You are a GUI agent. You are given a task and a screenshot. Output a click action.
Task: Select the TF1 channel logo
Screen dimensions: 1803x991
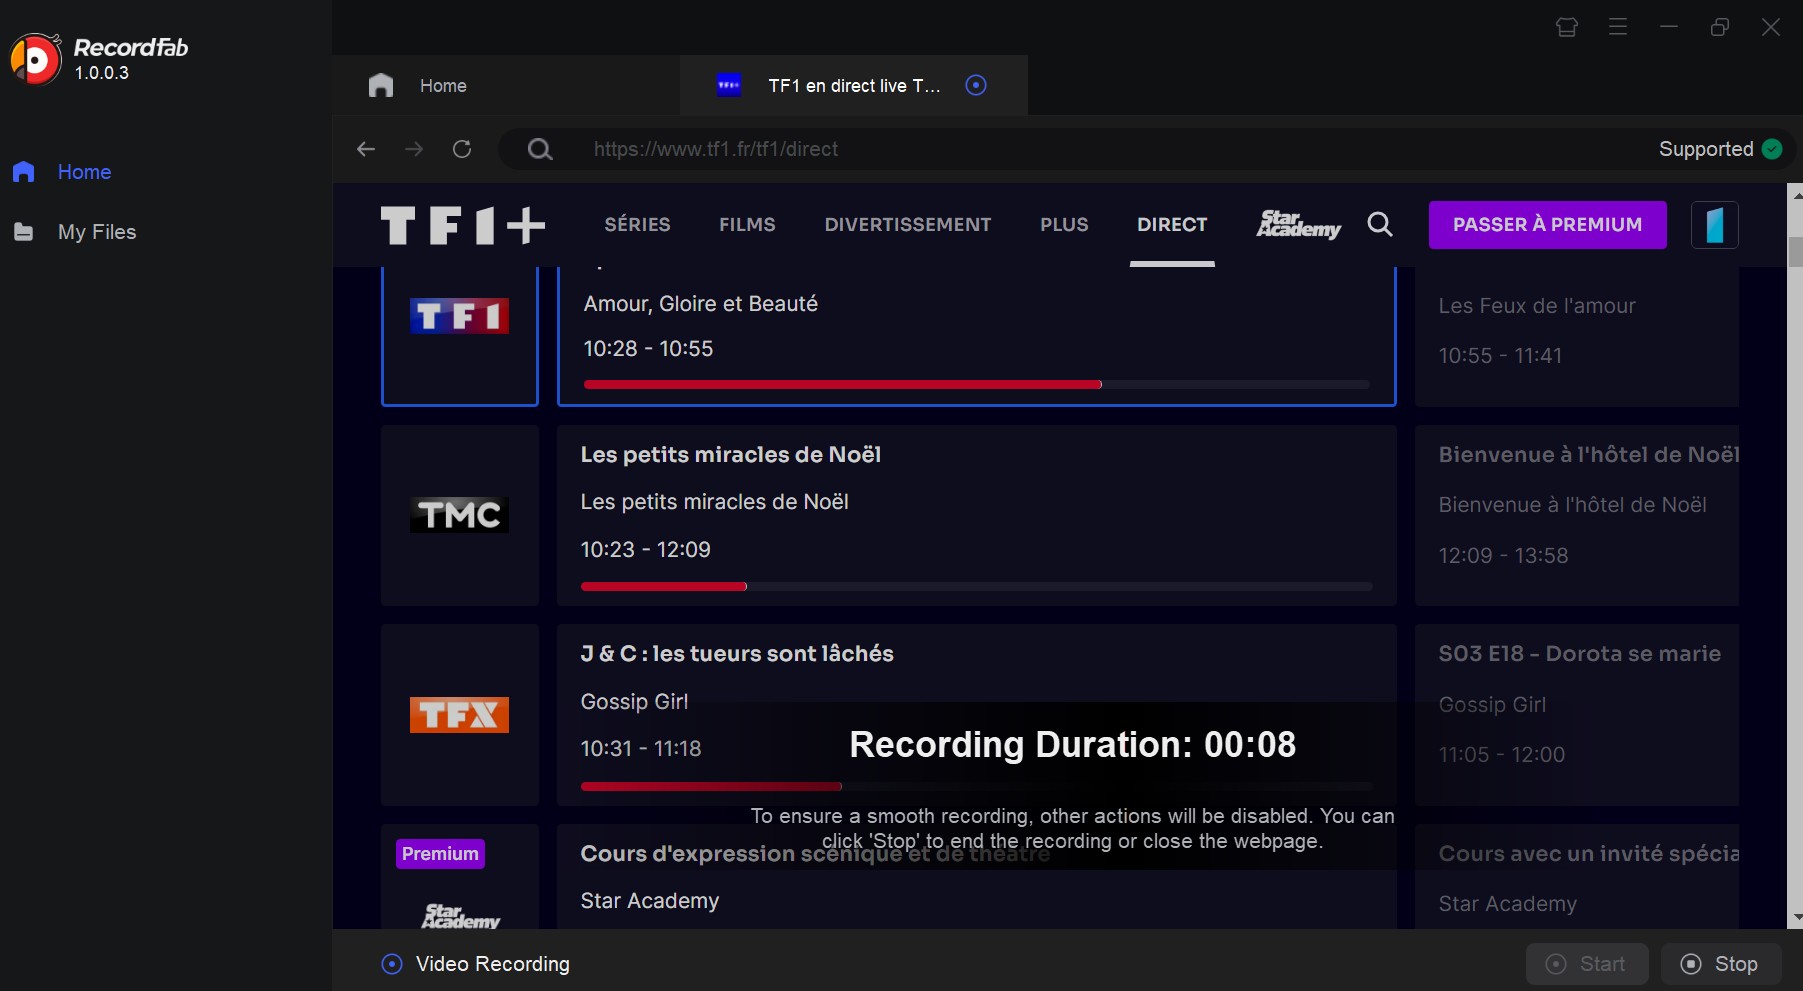point(459,316)
